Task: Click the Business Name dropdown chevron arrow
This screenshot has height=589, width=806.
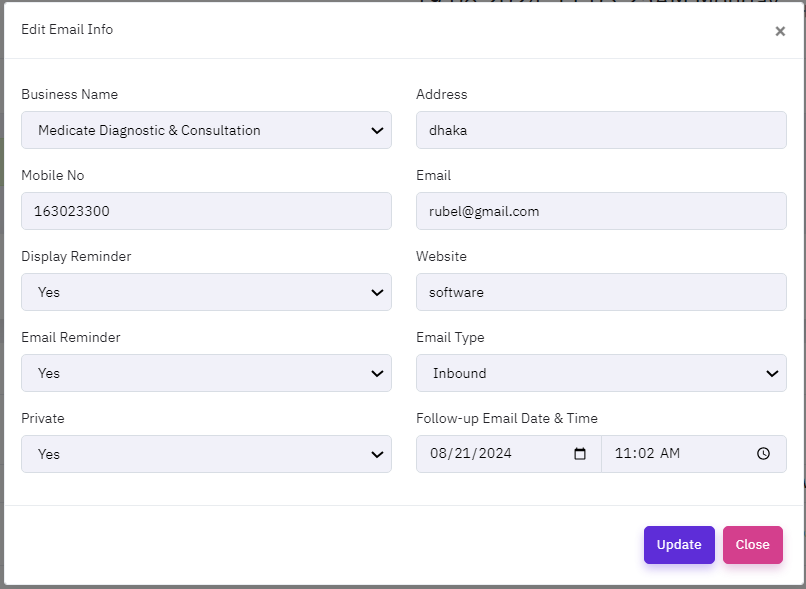Action: 377,130
